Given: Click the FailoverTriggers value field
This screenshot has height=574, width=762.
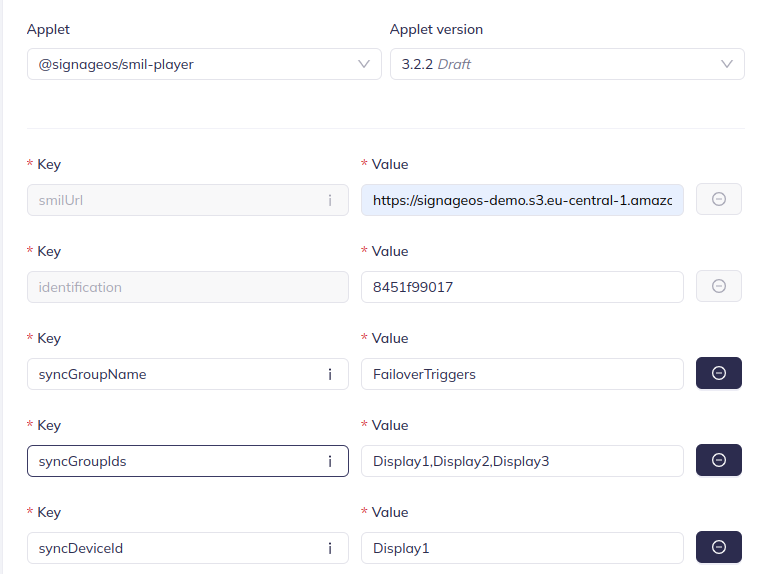Looking at the screenshot, I should click(x=522, y=374).
